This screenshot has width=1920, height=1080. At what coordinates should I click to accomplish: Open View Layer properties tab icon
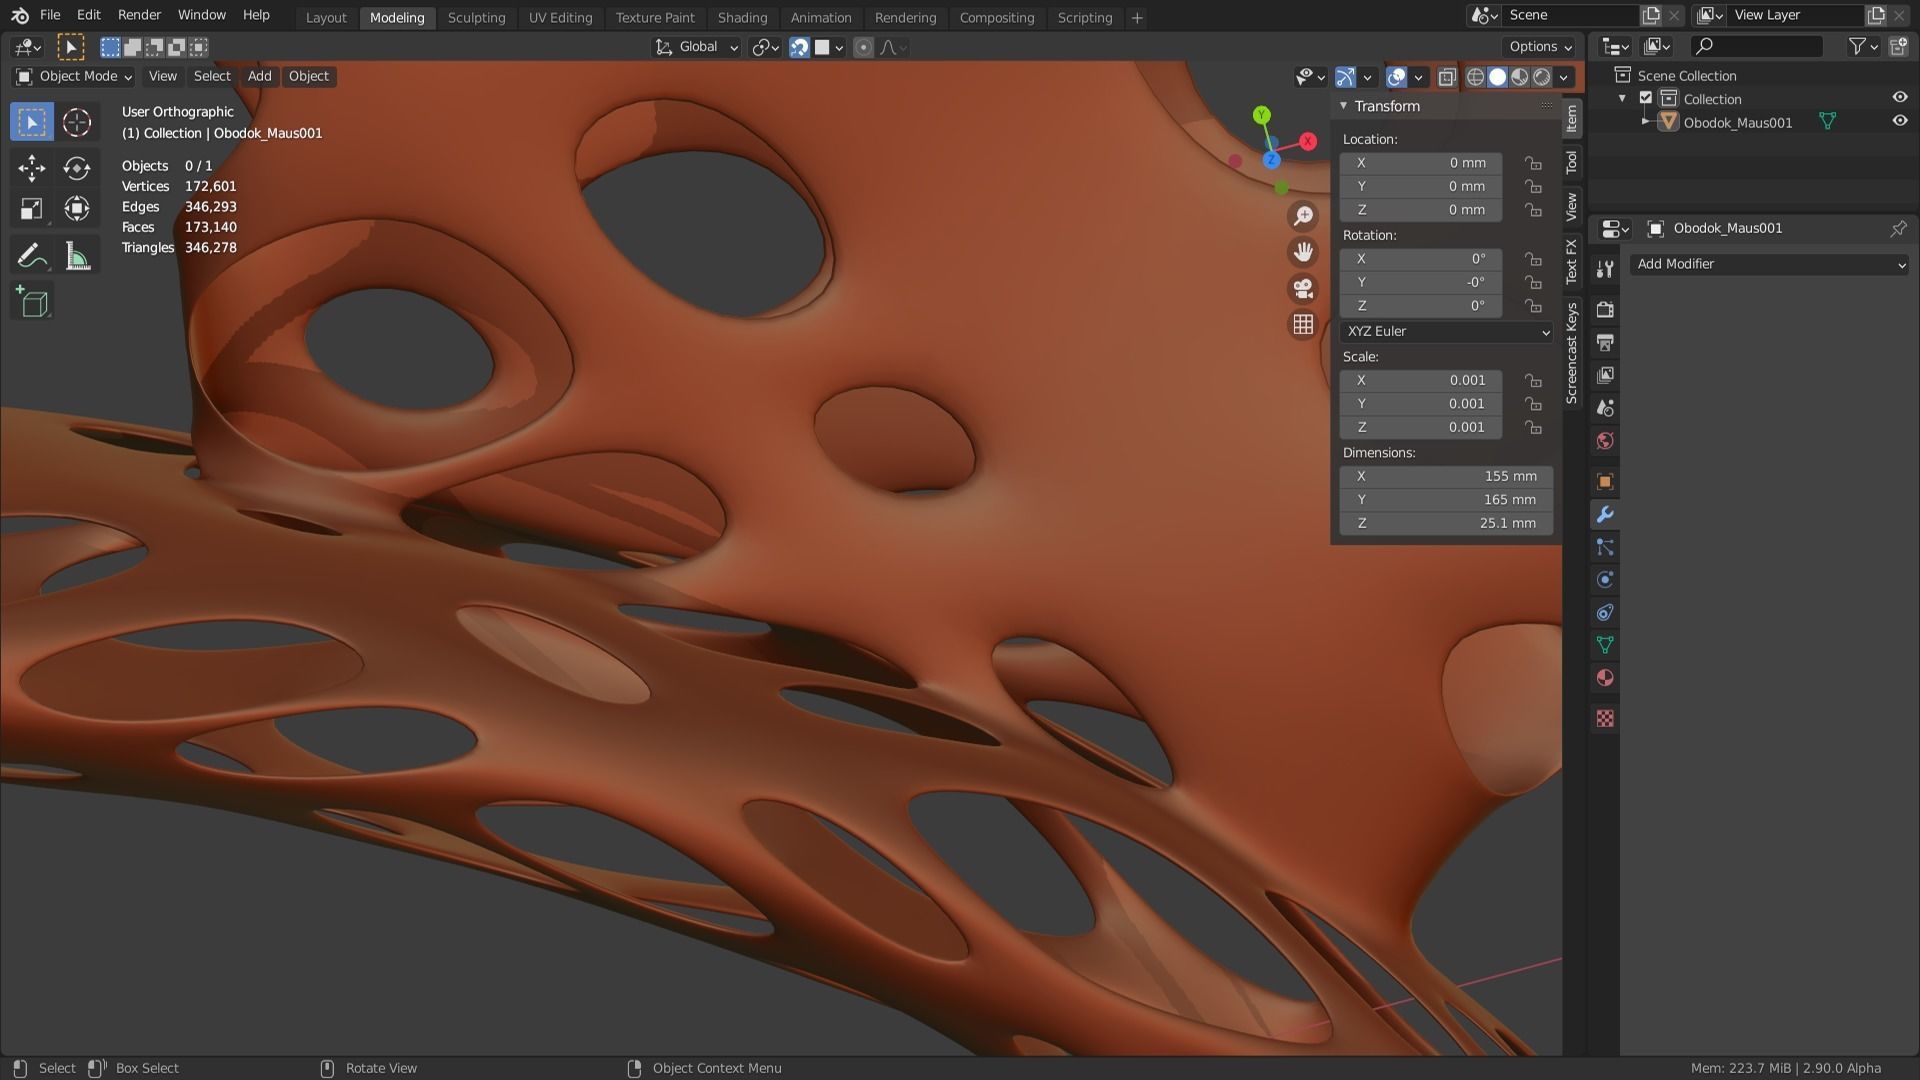coord(1605,375)
